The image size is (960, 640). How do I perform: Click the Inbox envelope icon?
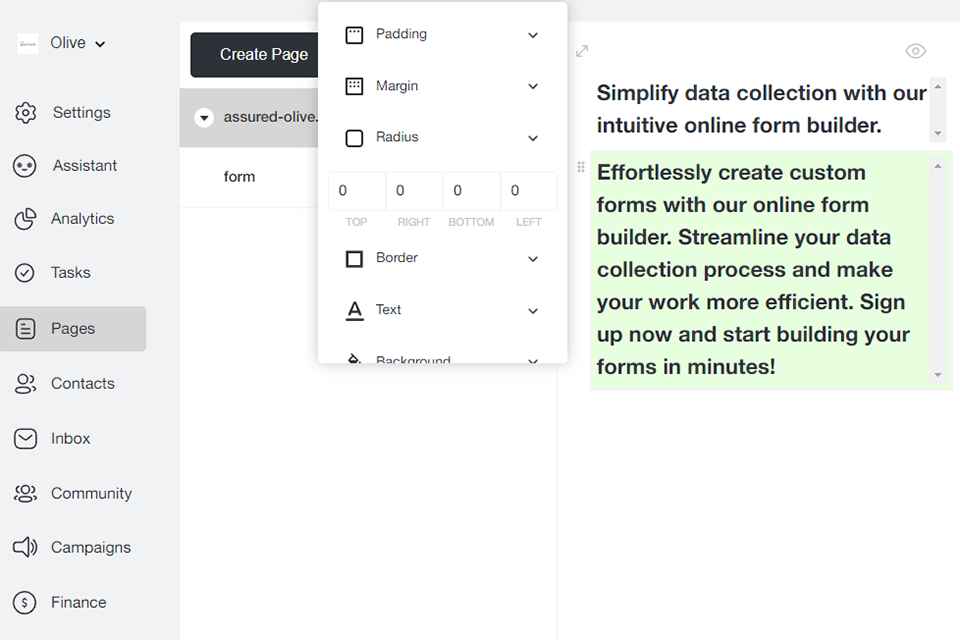pos(25,438)
